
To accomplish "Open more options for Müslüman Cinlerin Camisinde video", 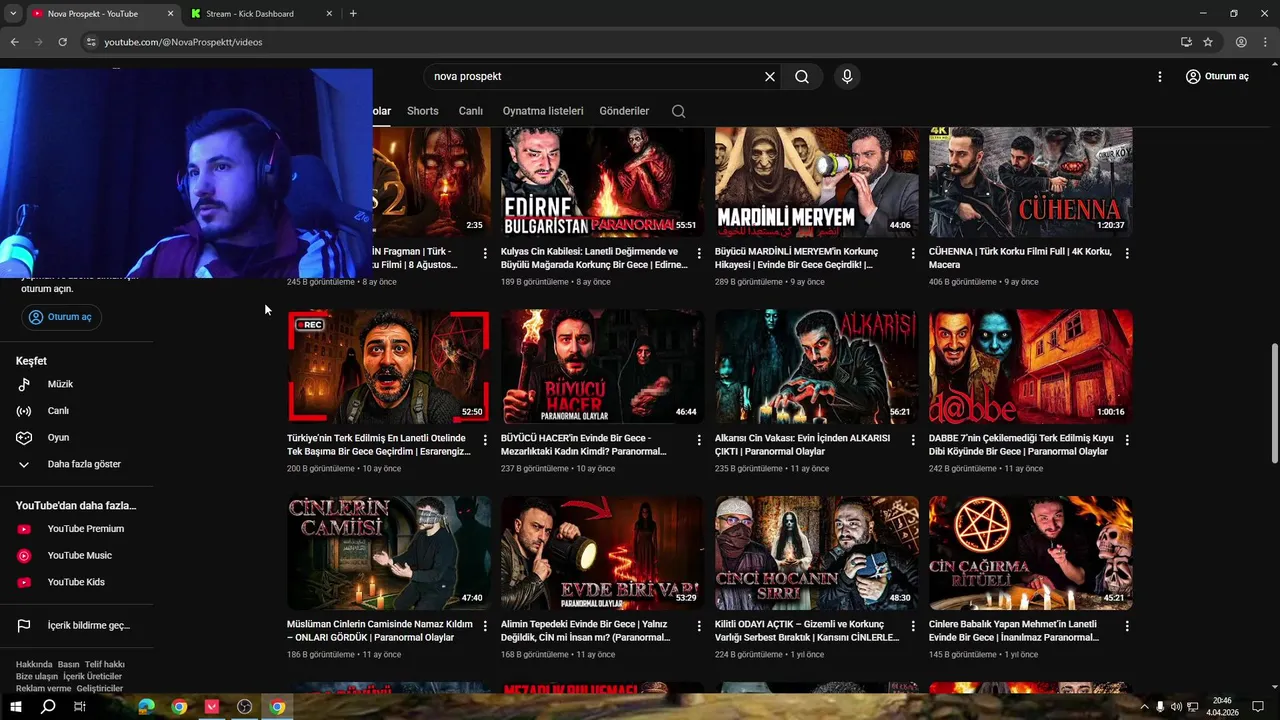I will click(485, 626).
